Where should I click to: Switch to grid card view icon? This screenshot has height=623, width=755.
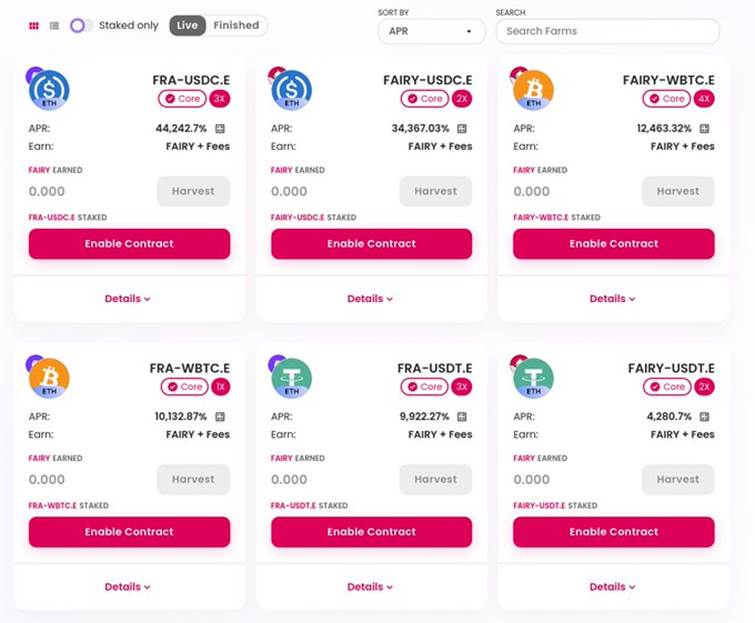point(34,26)
